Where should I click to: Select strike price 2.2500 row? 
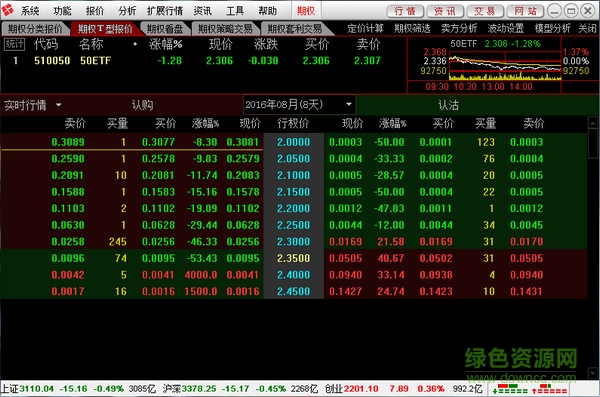[293, 225]
